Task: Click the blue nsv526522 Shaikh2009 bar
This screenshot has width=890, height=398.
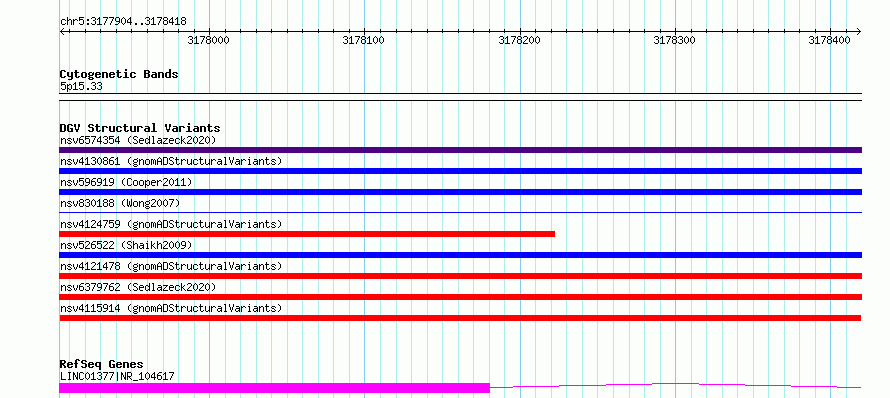Action: coord(460,255)
